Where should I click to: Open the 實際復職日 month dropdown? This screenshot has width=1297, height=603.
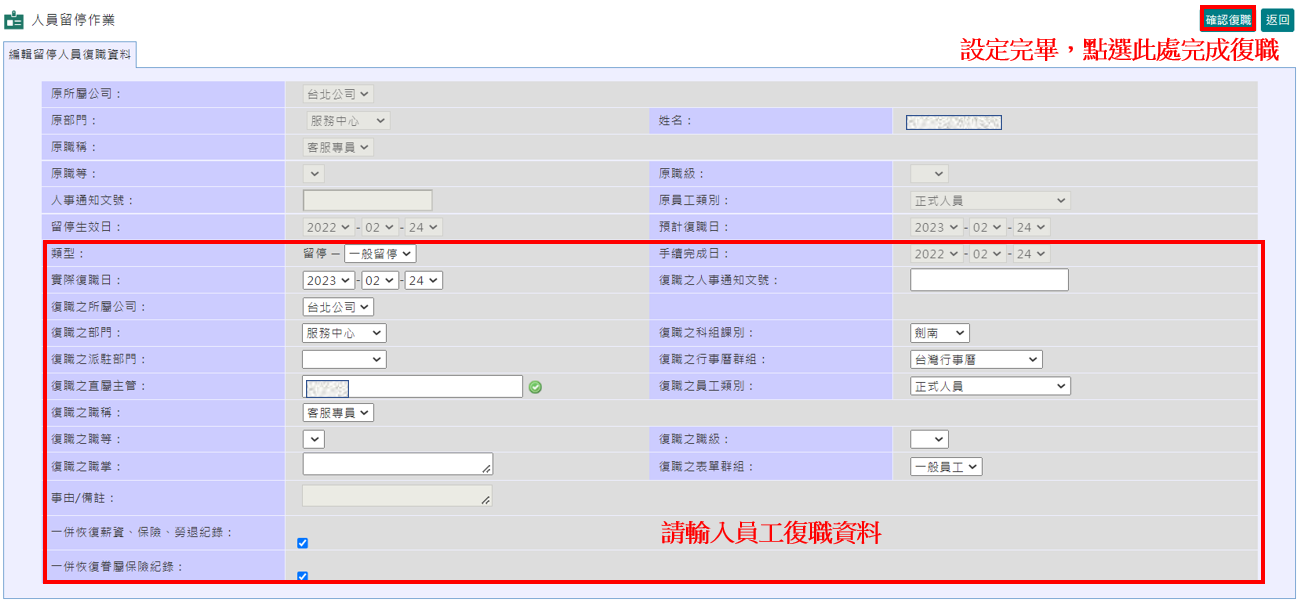pos(379,280)
